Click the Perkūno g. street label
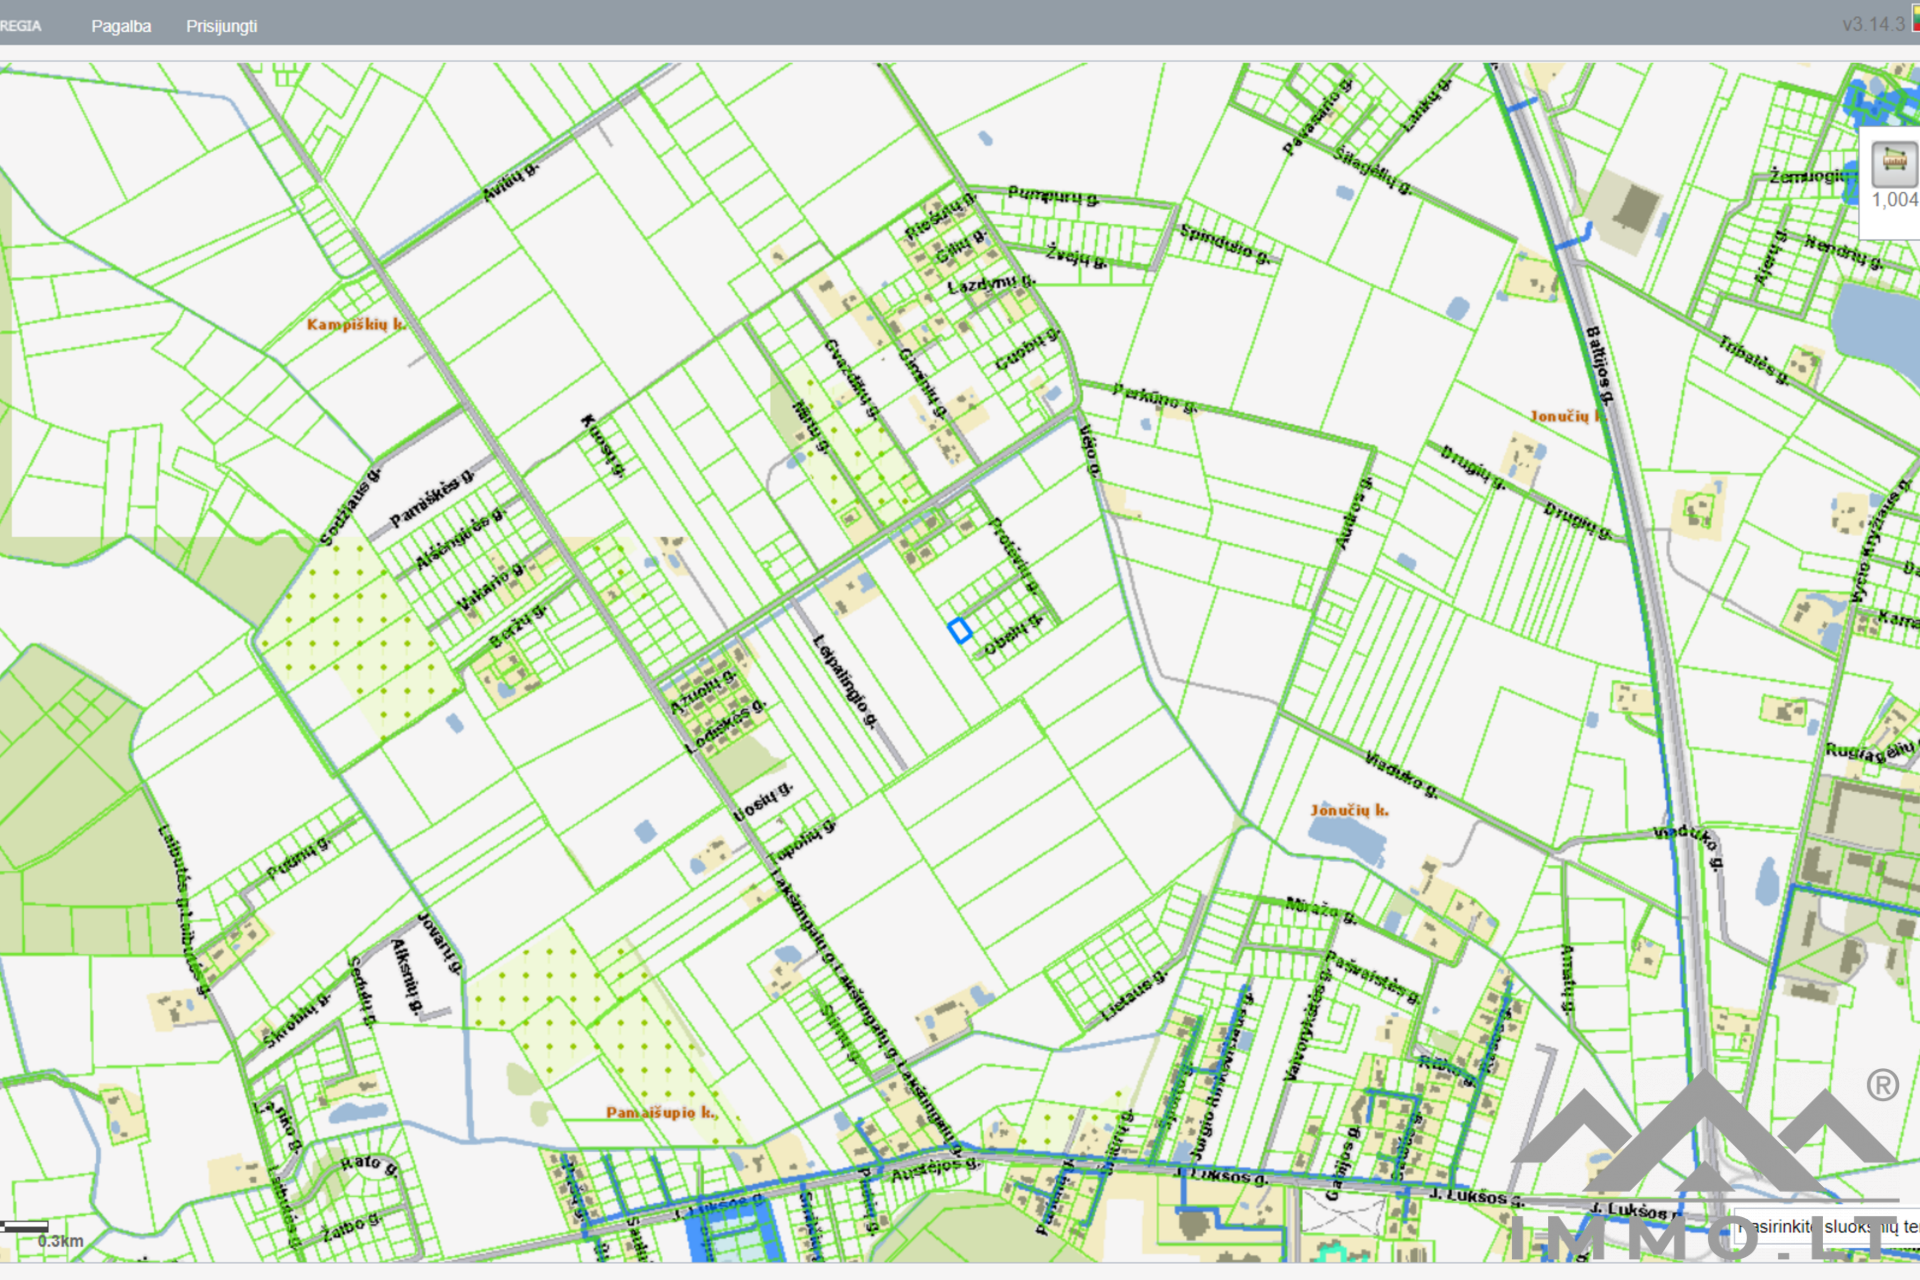This screenshot has height=1280, width=1920. (x=1153, y=397)
